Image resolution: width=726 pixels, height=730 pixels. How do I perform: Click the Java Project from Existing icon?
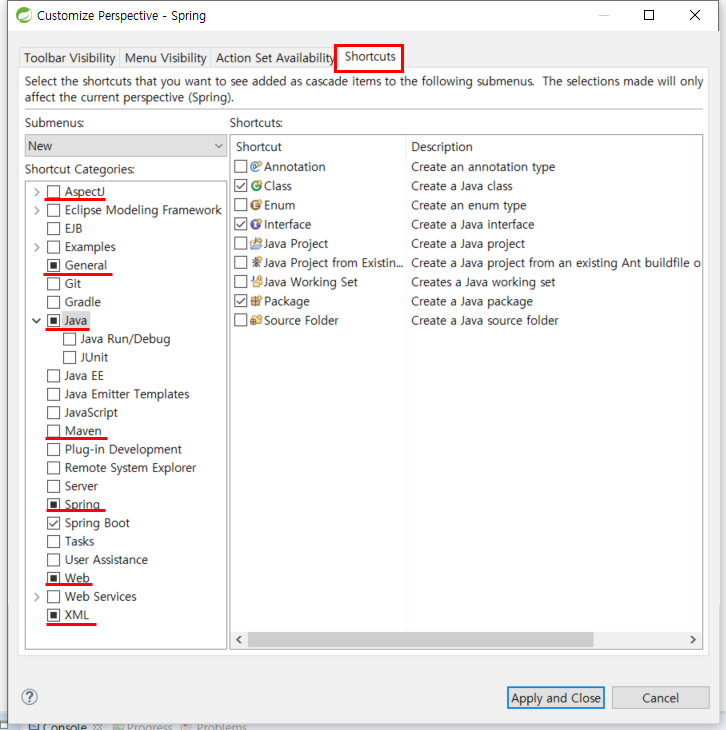(x=256, y=263)
